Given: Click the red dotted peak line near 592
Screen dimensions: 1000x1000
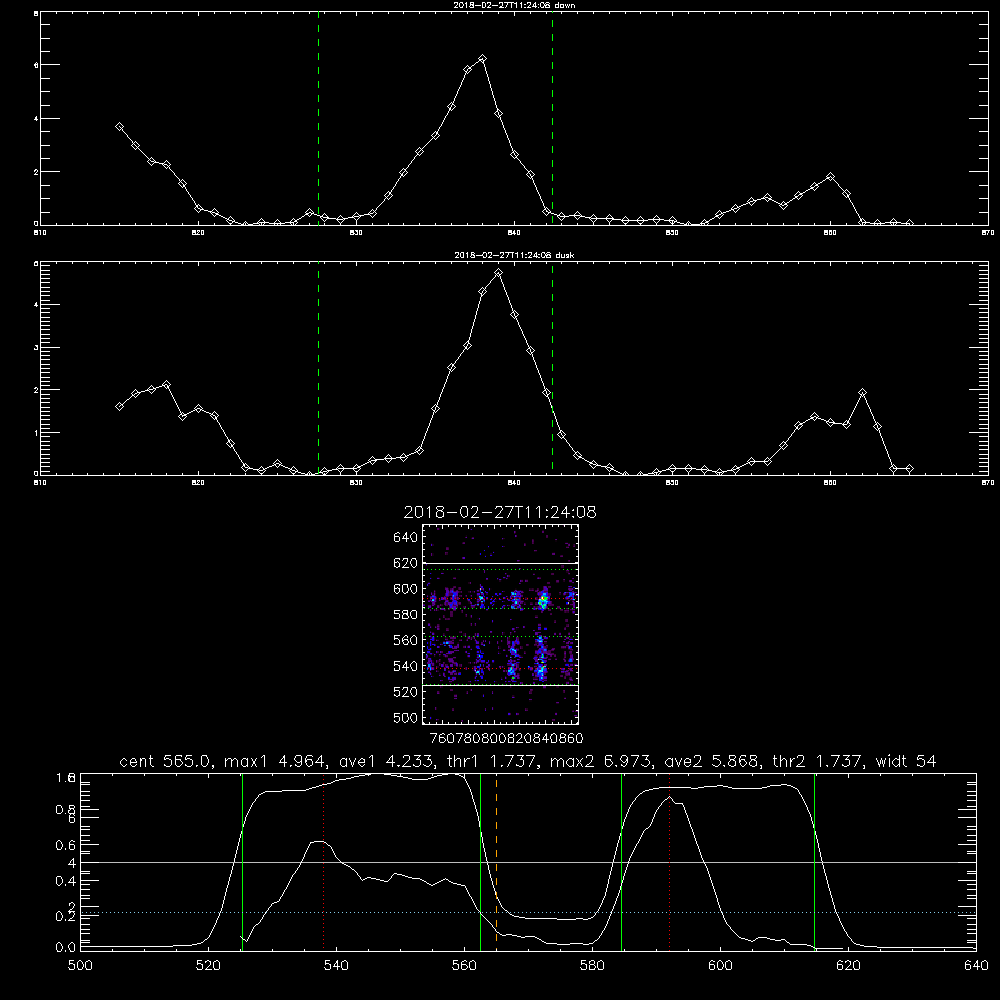Looking at the screenshot, I should [670, 862].
